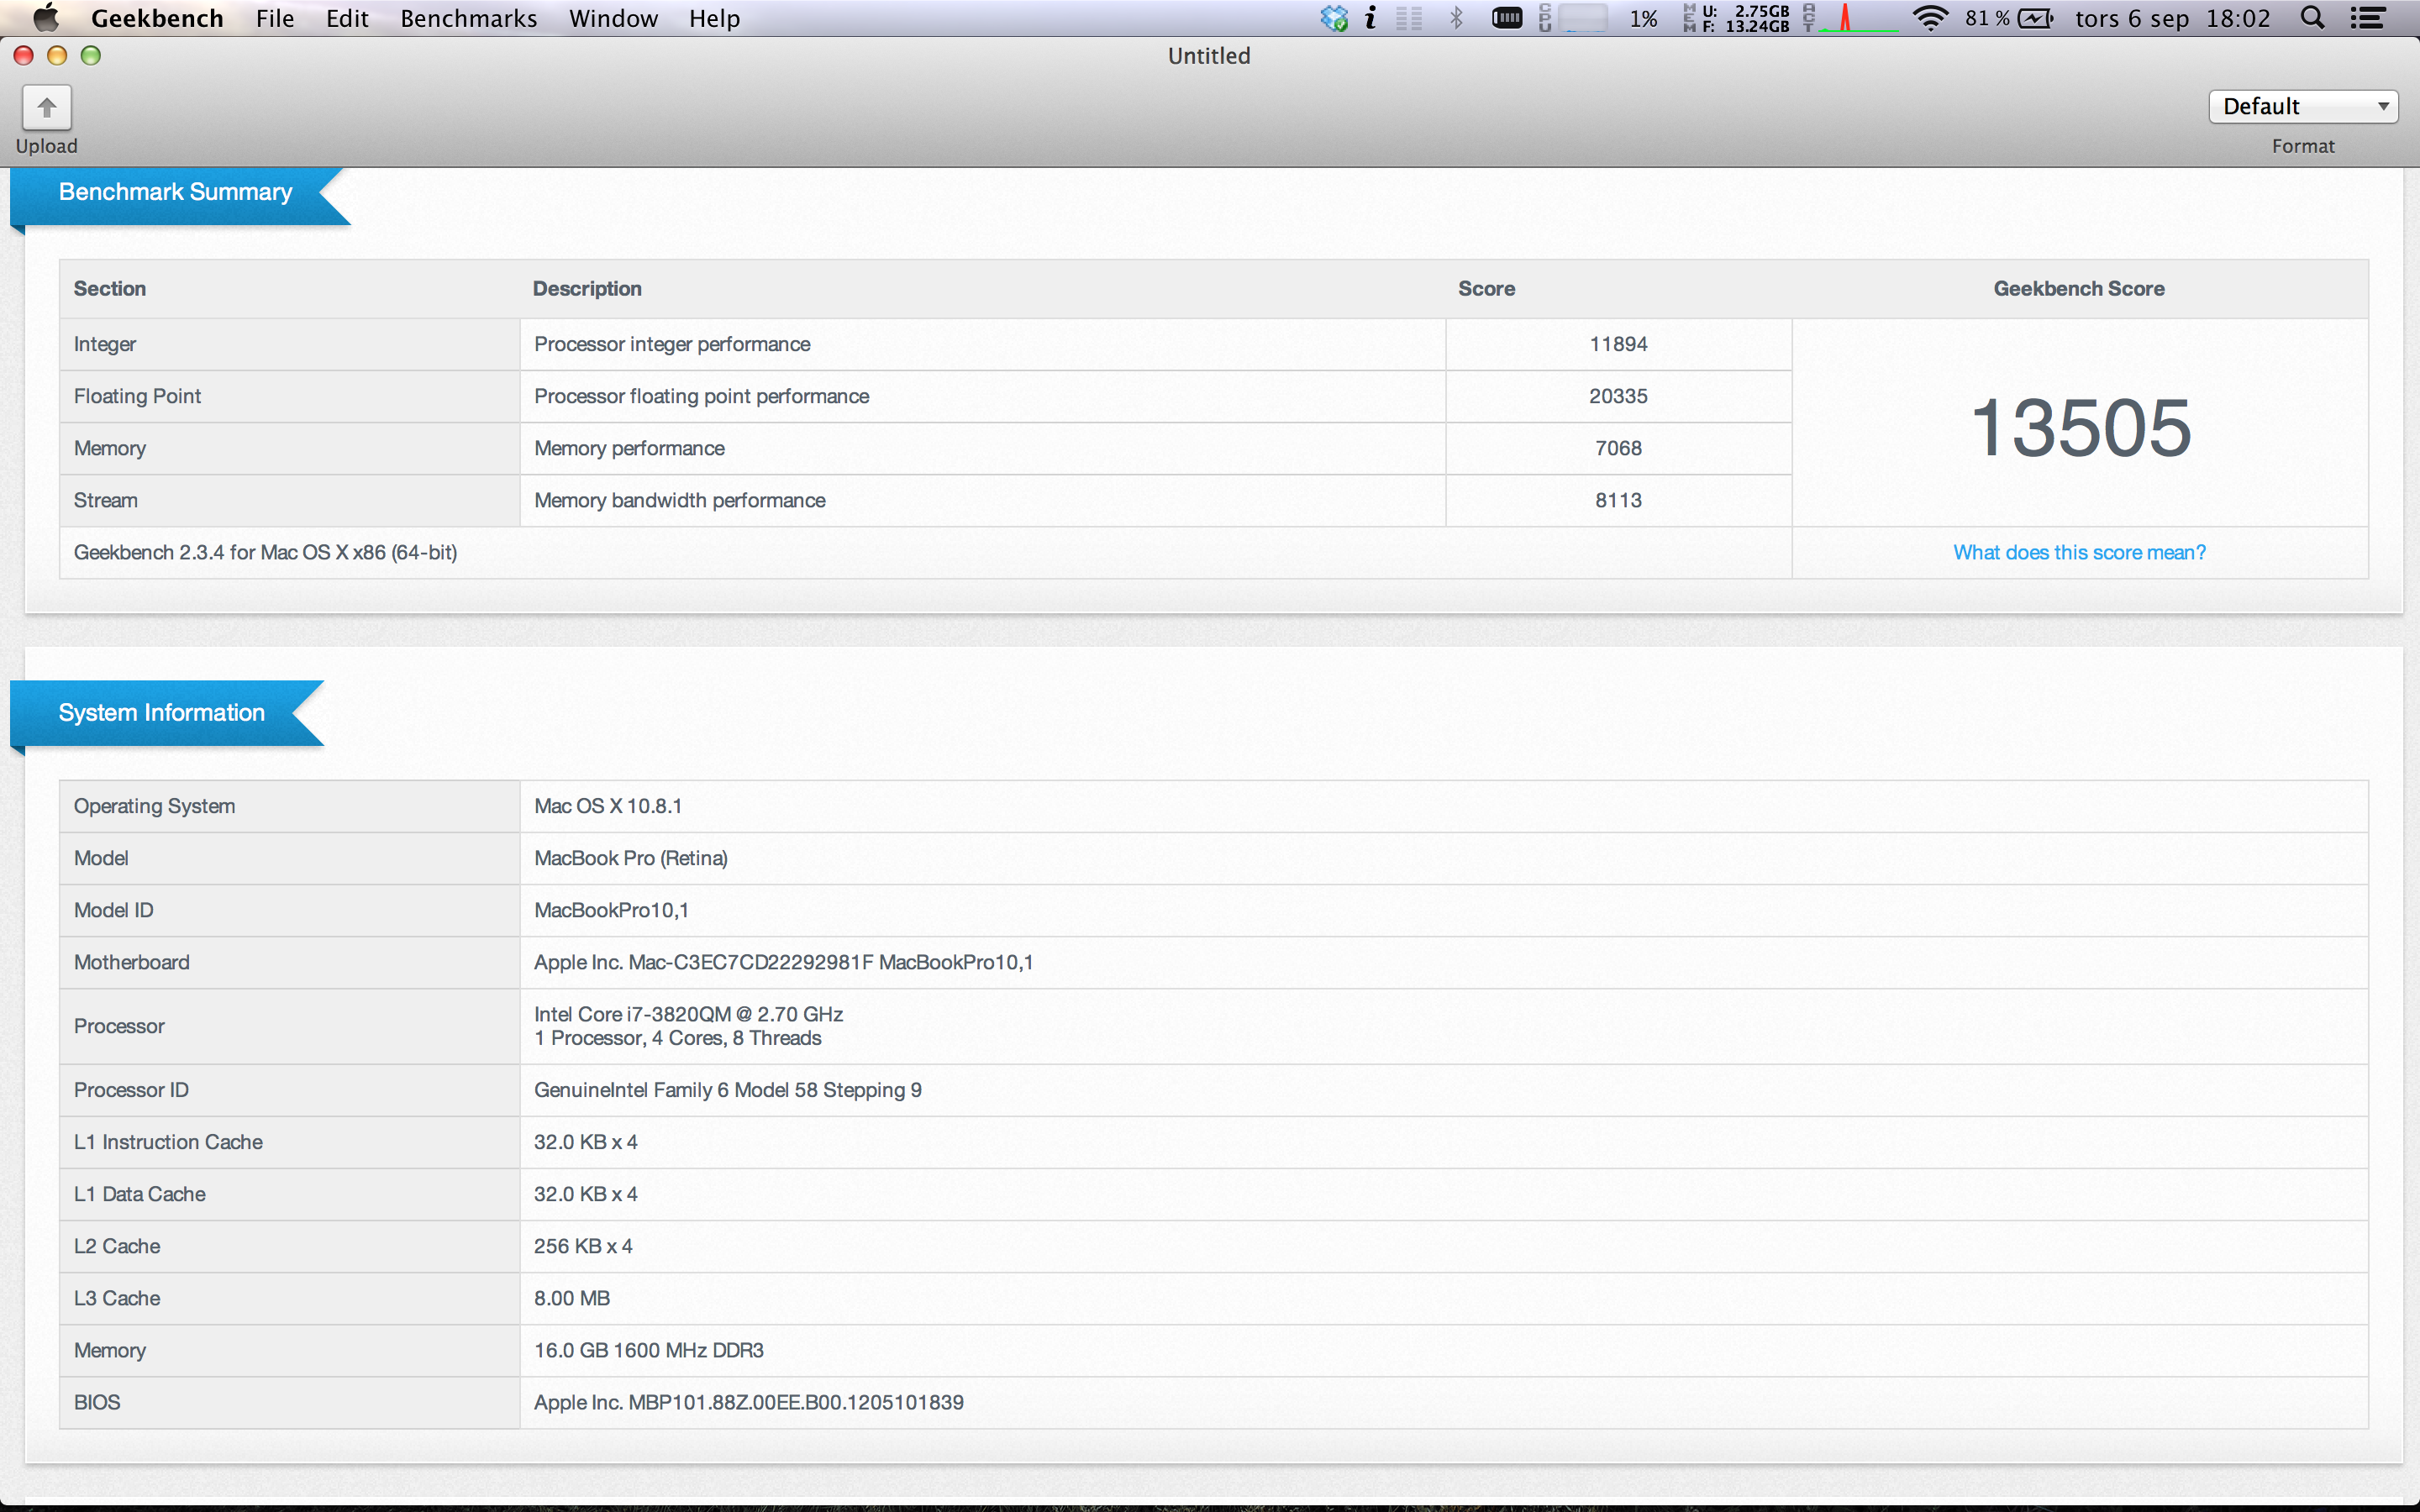2420x1512 pixels.
Task: Click the memory chip menu bar icon
Action: pyautogui.click(x=1506, y=18)
